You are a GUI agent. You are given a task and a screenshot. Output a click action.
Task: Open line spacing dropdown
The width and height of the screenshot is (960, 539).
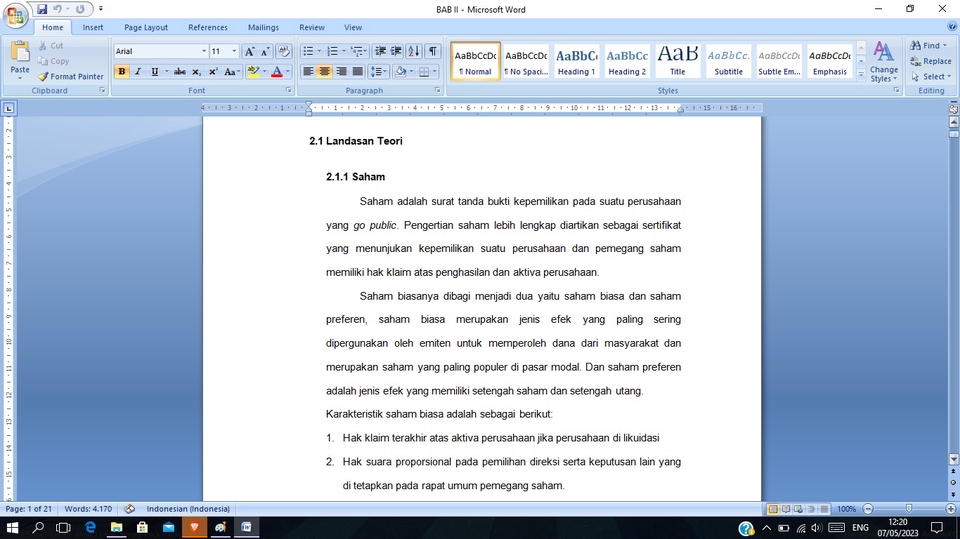(379, 72)
